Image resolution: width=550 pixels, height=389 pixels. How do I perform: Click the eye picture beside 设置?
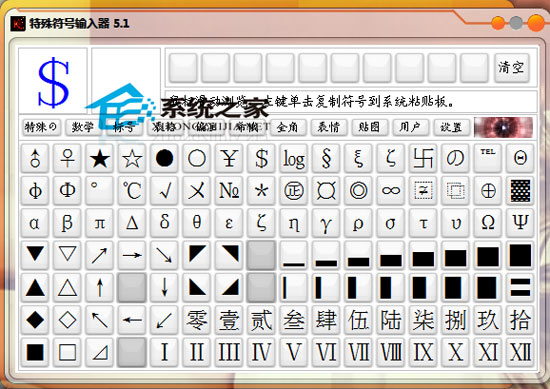point(503,127)
